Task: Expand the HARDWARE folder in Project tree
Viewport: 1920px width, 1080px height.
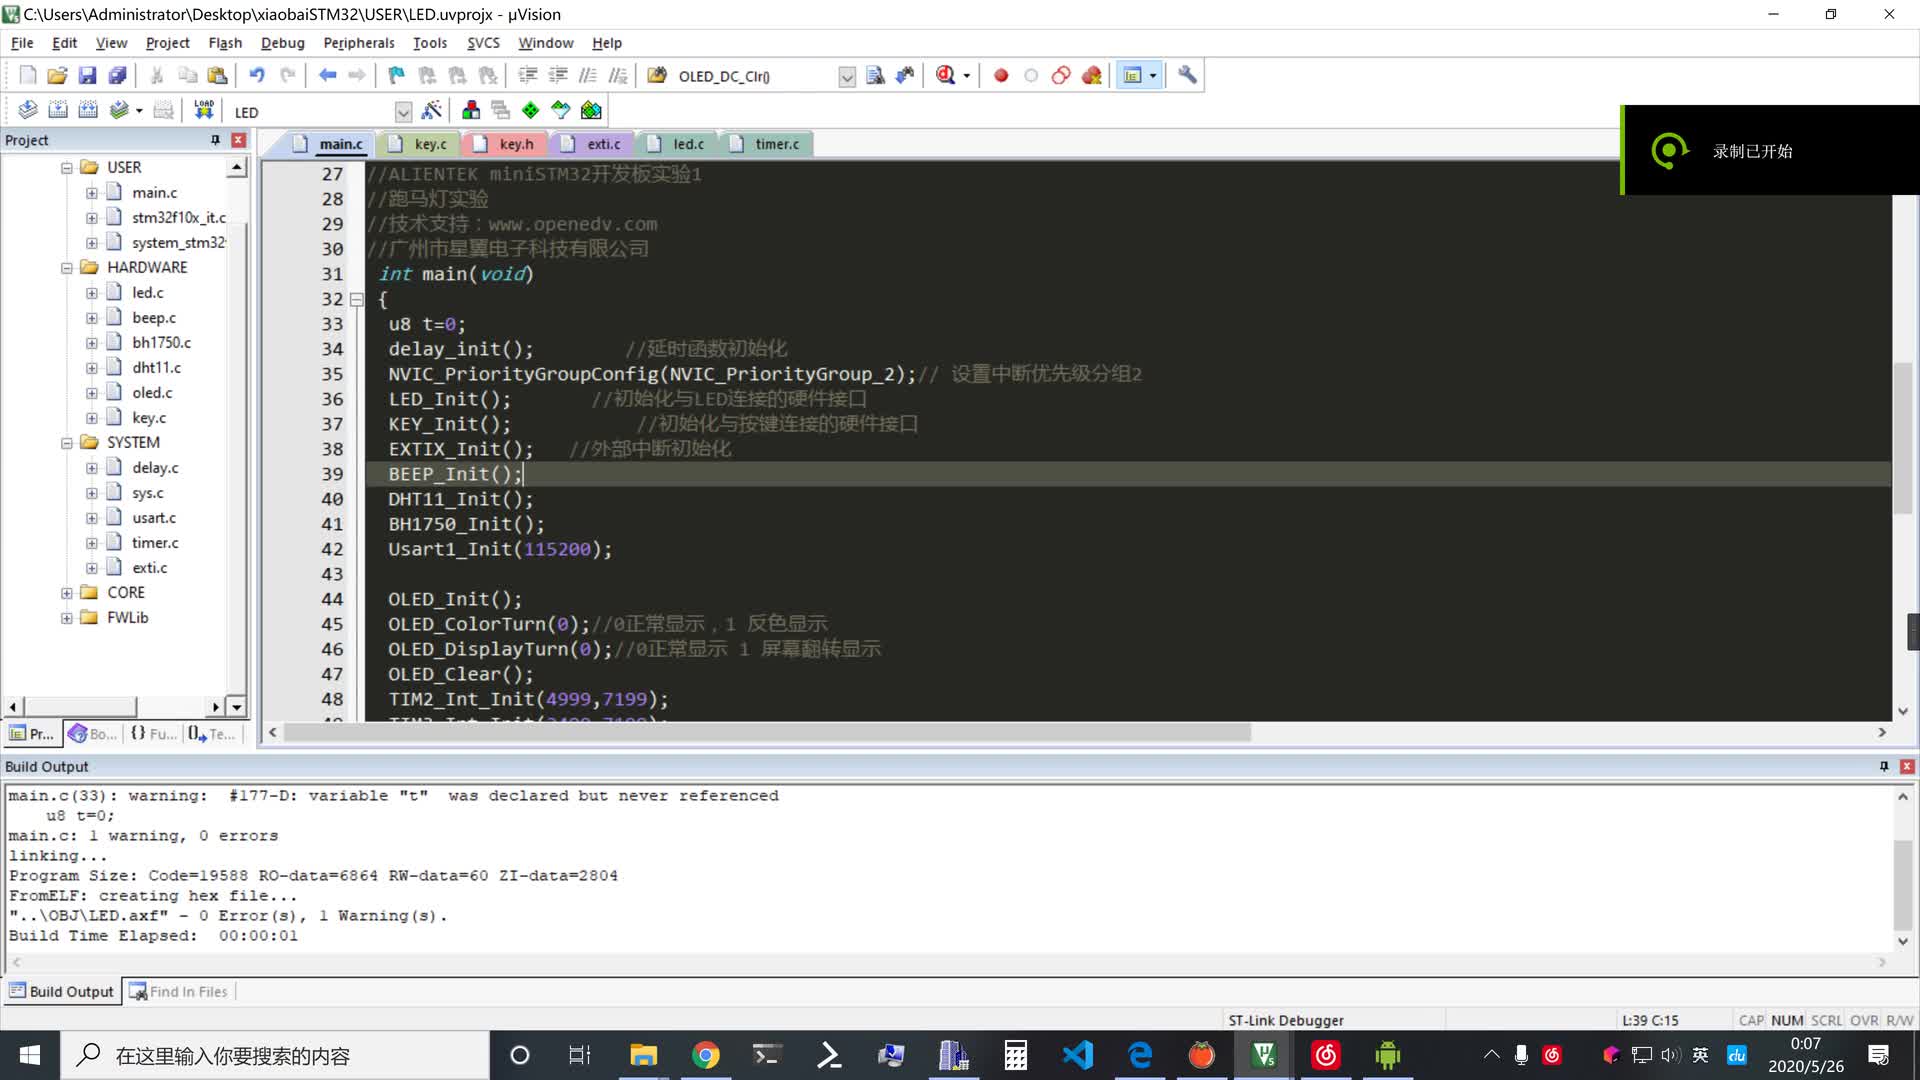Action: pyautogui.click(x=67, y=266)
